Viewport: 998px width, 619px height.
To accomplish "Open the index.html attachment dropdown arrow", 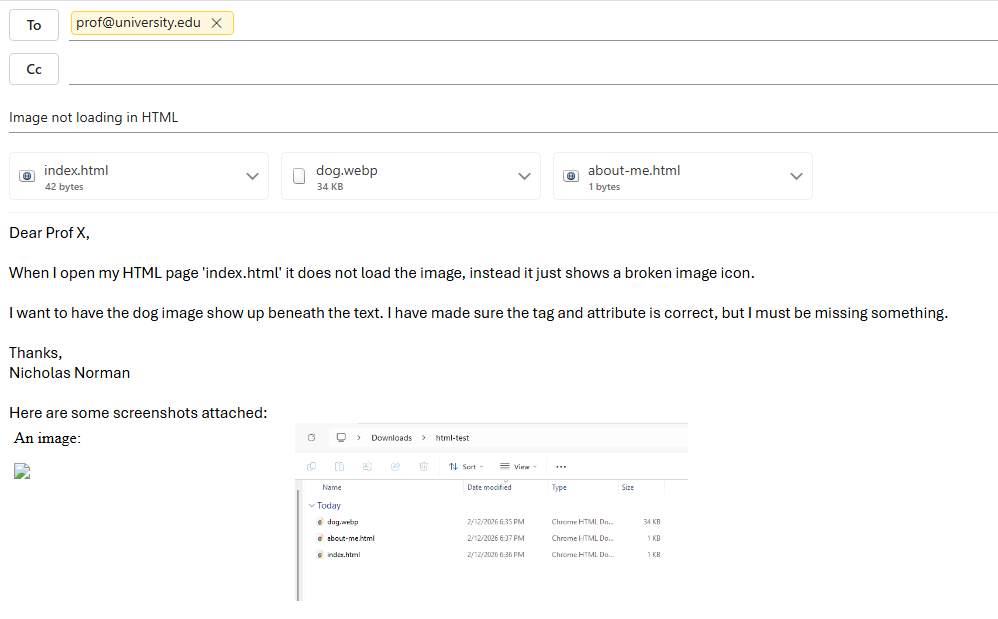I will (252, 176).
